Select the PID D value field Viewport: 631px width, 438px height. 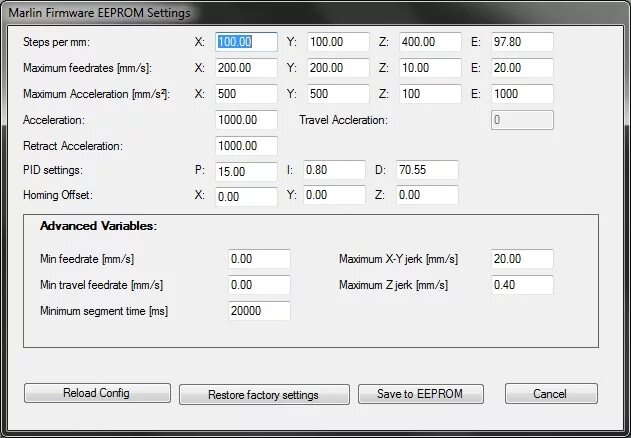pyautogui.click(x=427, y=170)
